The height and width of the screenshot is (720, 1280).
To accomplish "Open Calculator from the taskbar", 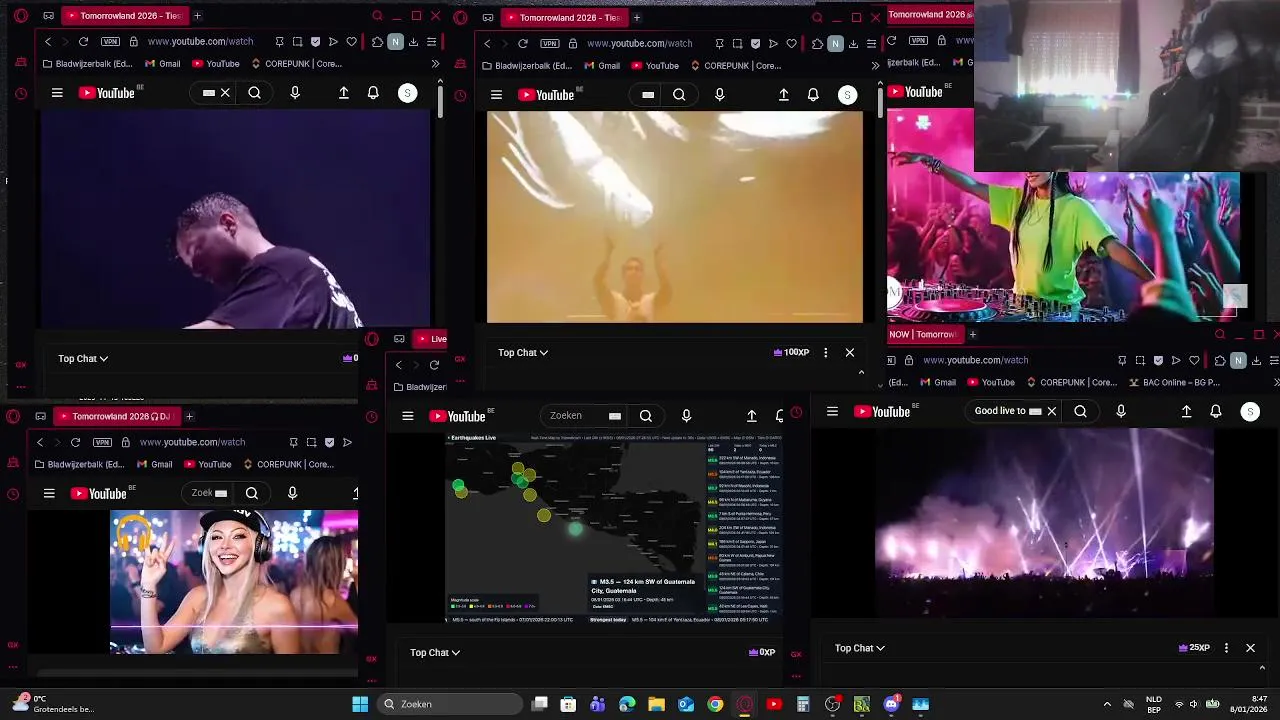I will (803, 704).
